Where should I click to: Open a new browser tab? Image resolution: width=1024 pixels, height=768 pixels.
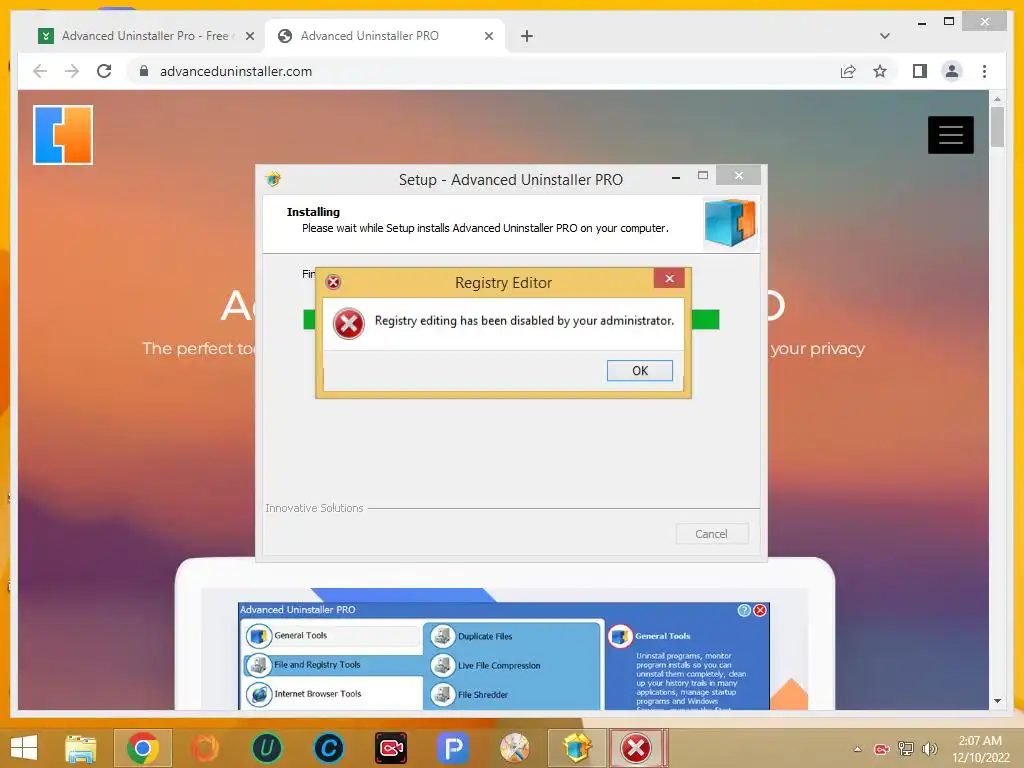coord(527,36)
